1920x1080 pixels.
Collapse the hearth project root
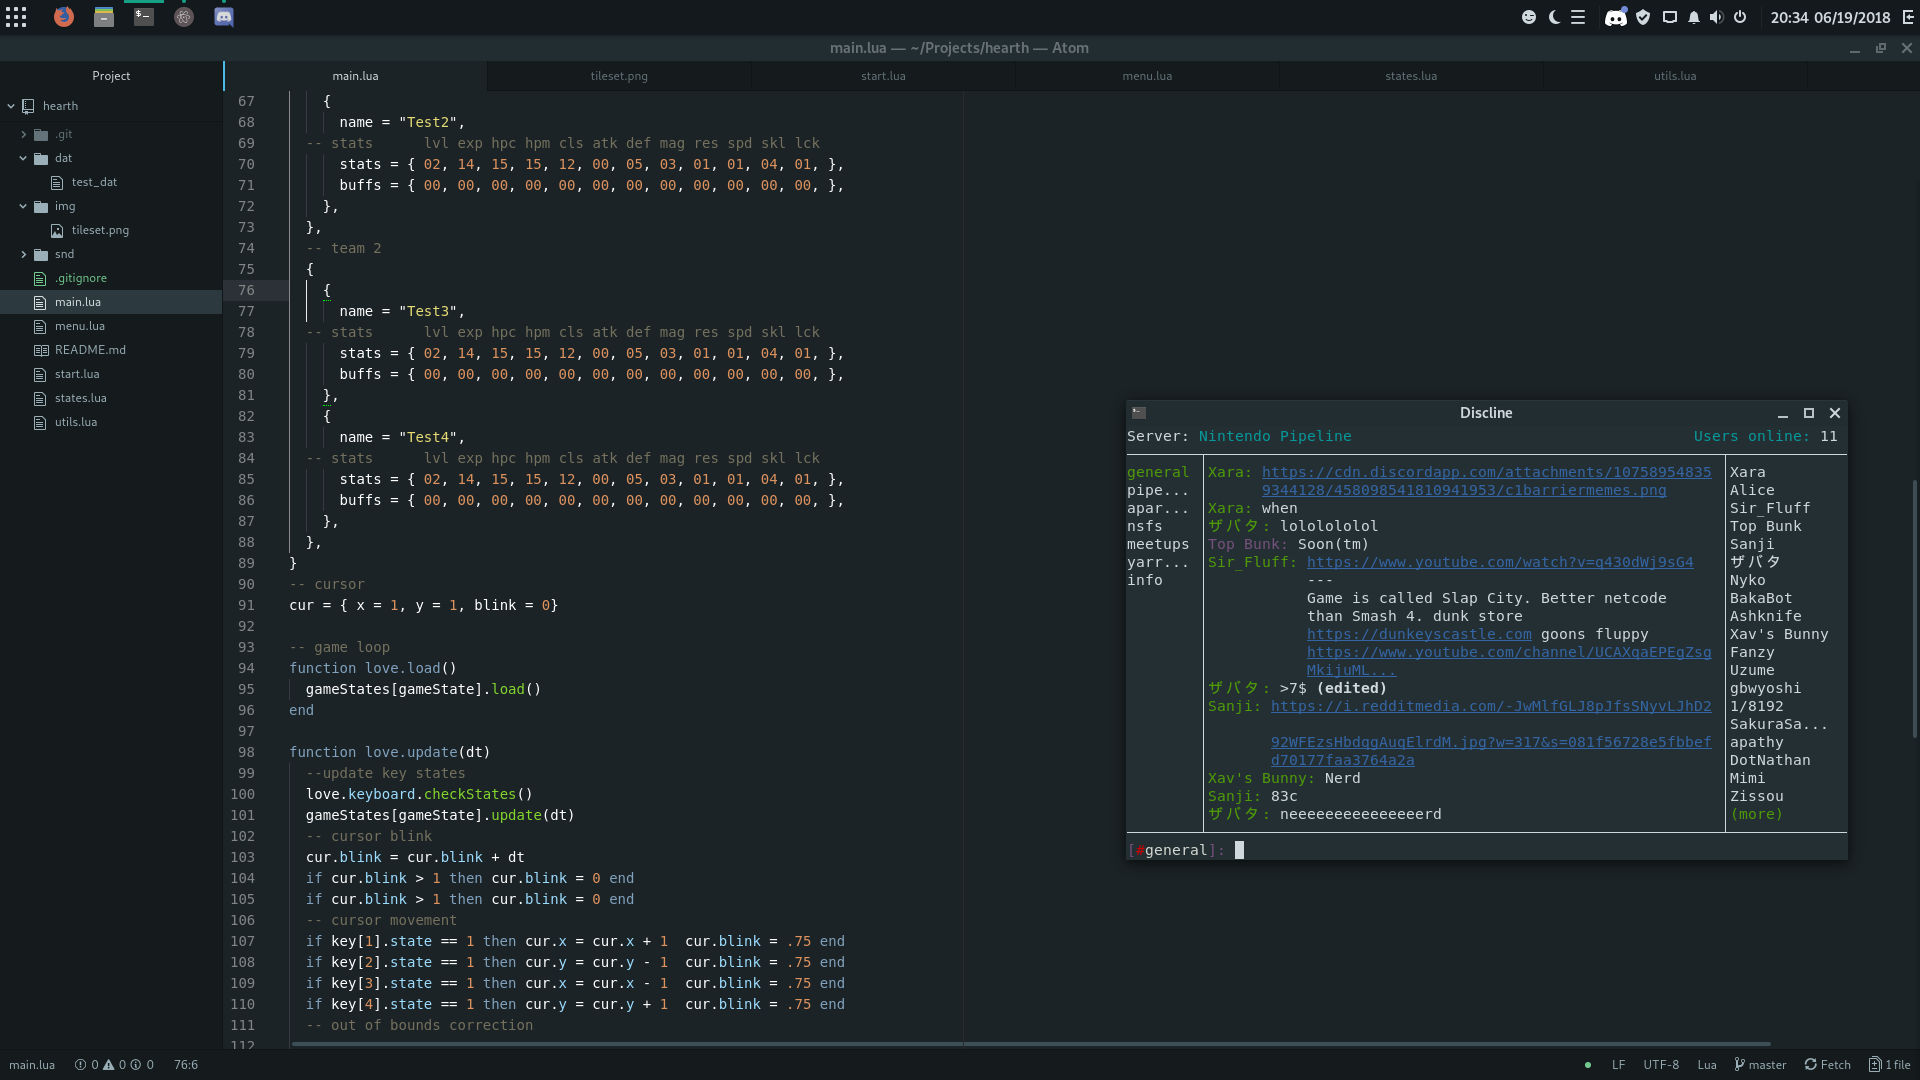11,106
